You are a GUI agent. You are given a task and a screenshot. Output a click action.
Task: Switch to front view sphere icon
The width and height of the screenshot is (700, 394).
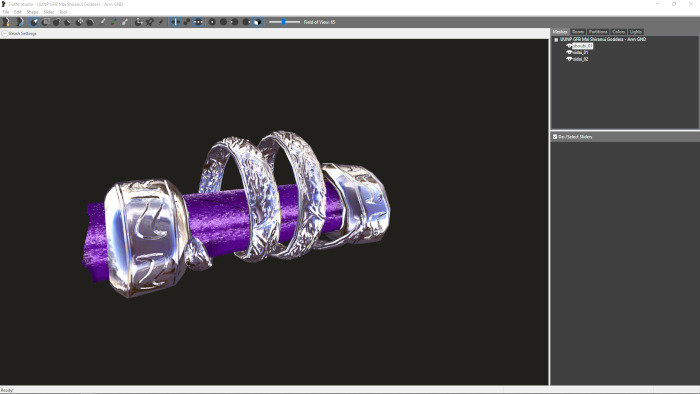(x=212, y=22)
